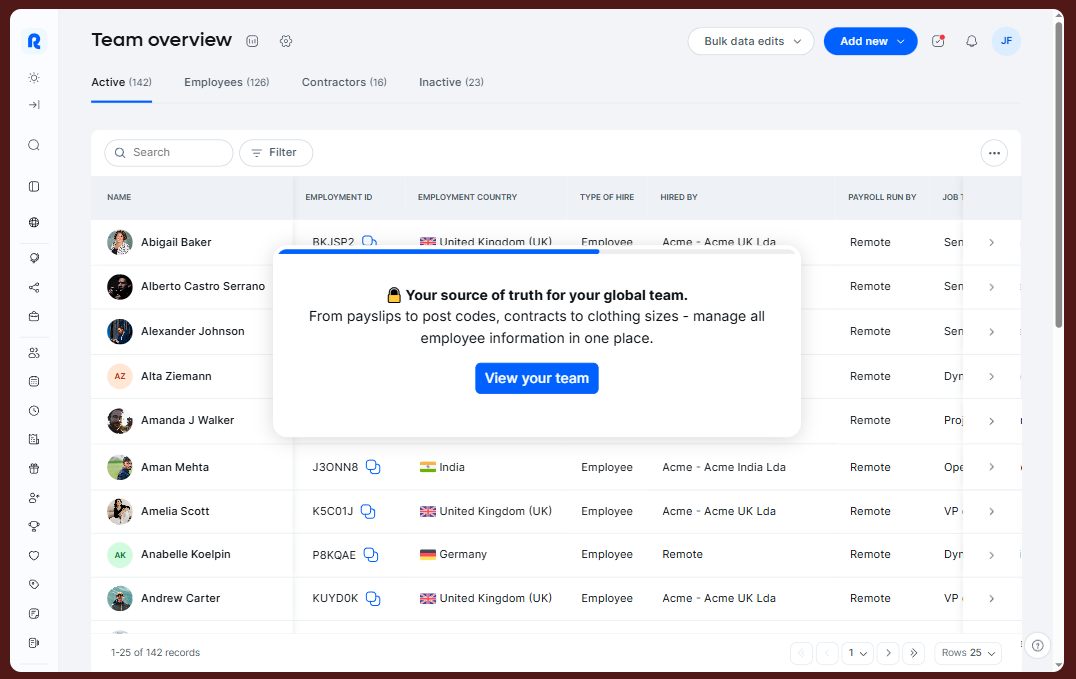Click the Filter button
The width and height of the screenshot is (1076, 679).
pos(275,153)
